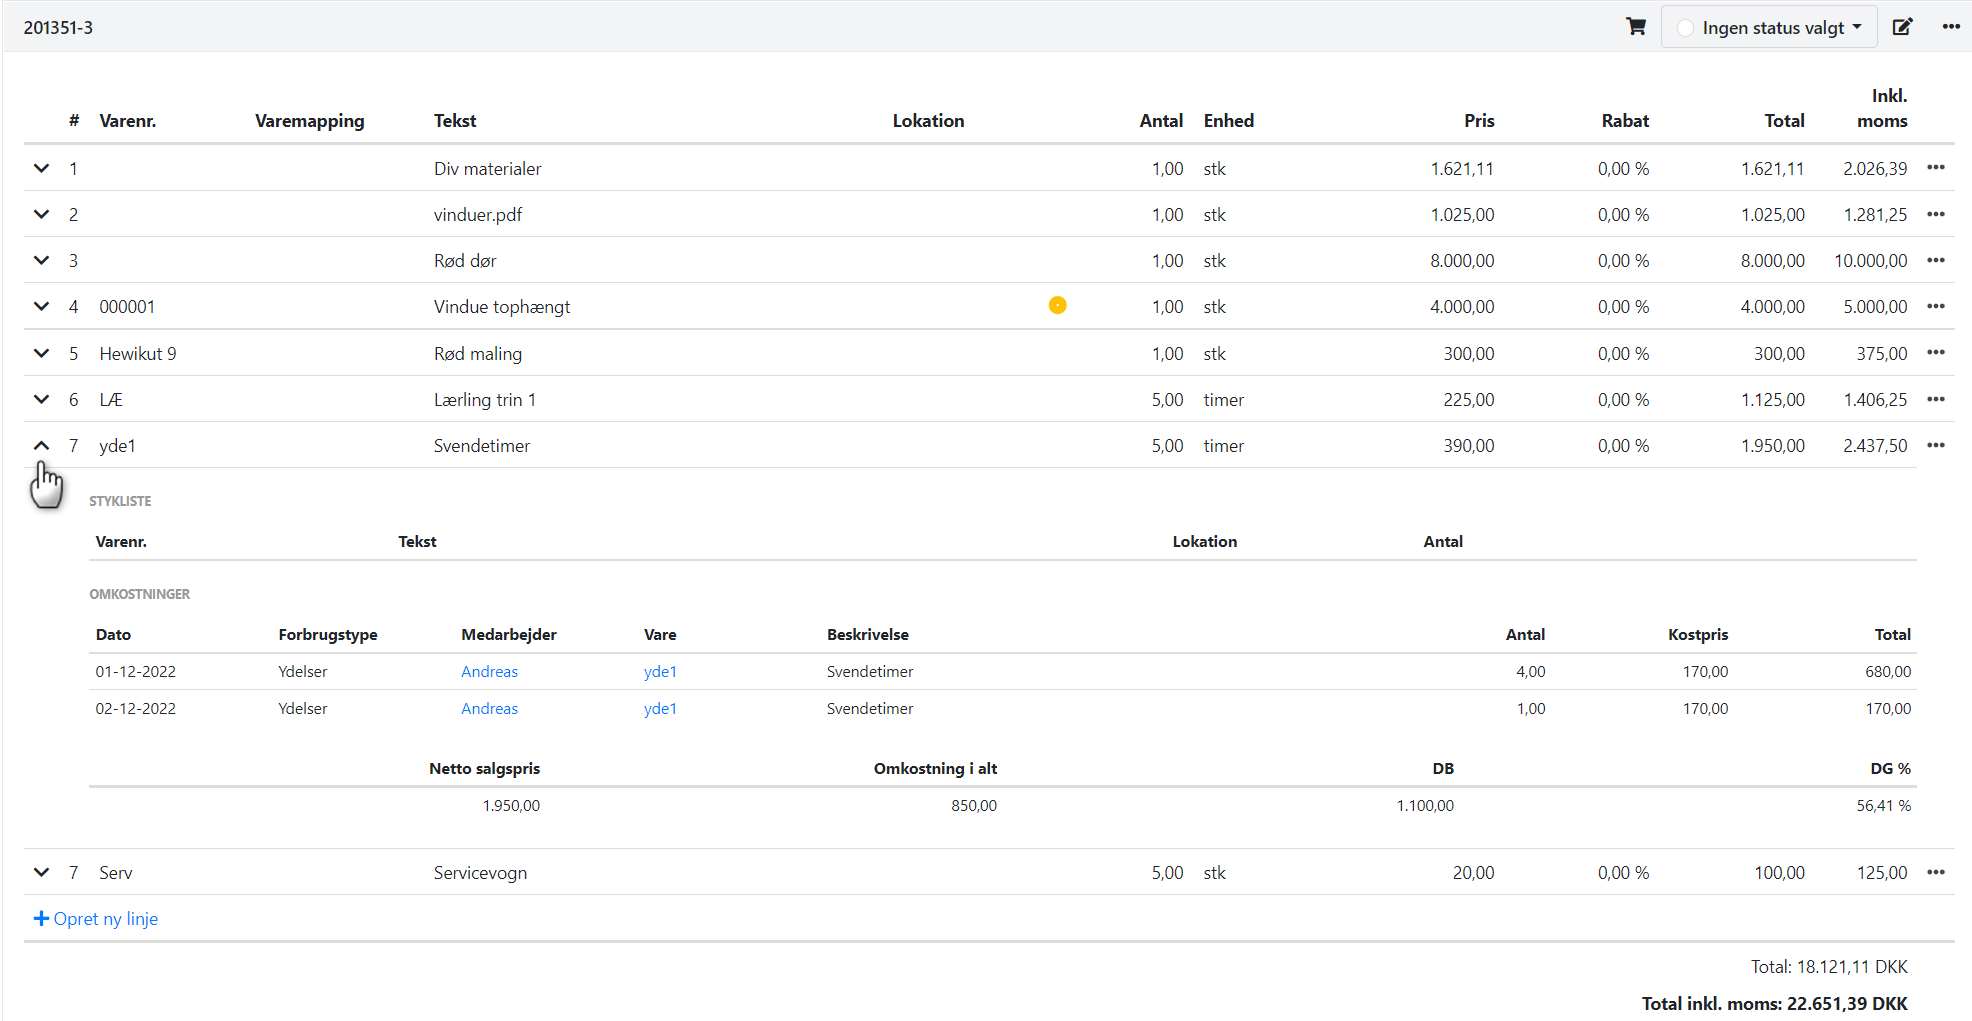Open three-dot menu for Svendetimer line
The image size is (1972, 1021).
coord(1936,446)
